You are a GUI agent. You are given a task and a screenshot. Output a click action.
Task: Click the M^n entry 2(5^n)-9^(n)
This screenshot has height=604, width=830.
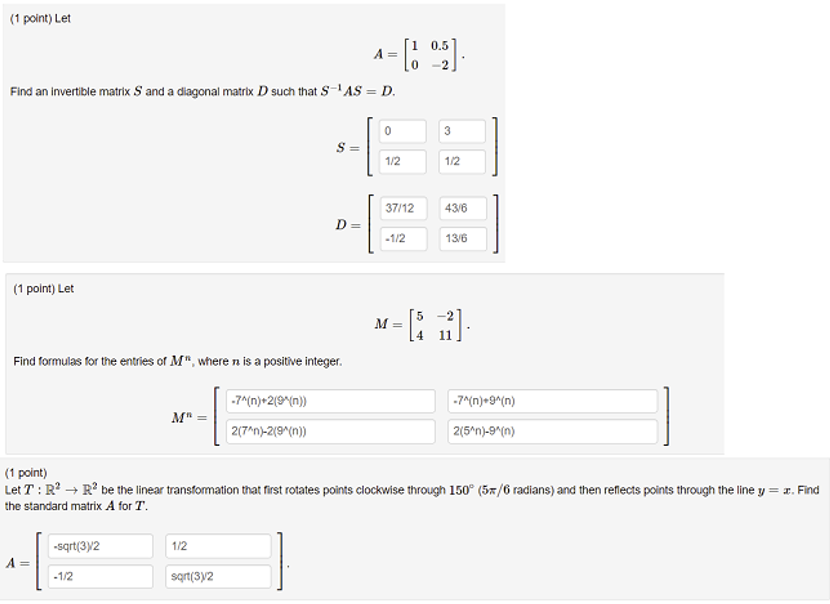click(x=550, y=432)
